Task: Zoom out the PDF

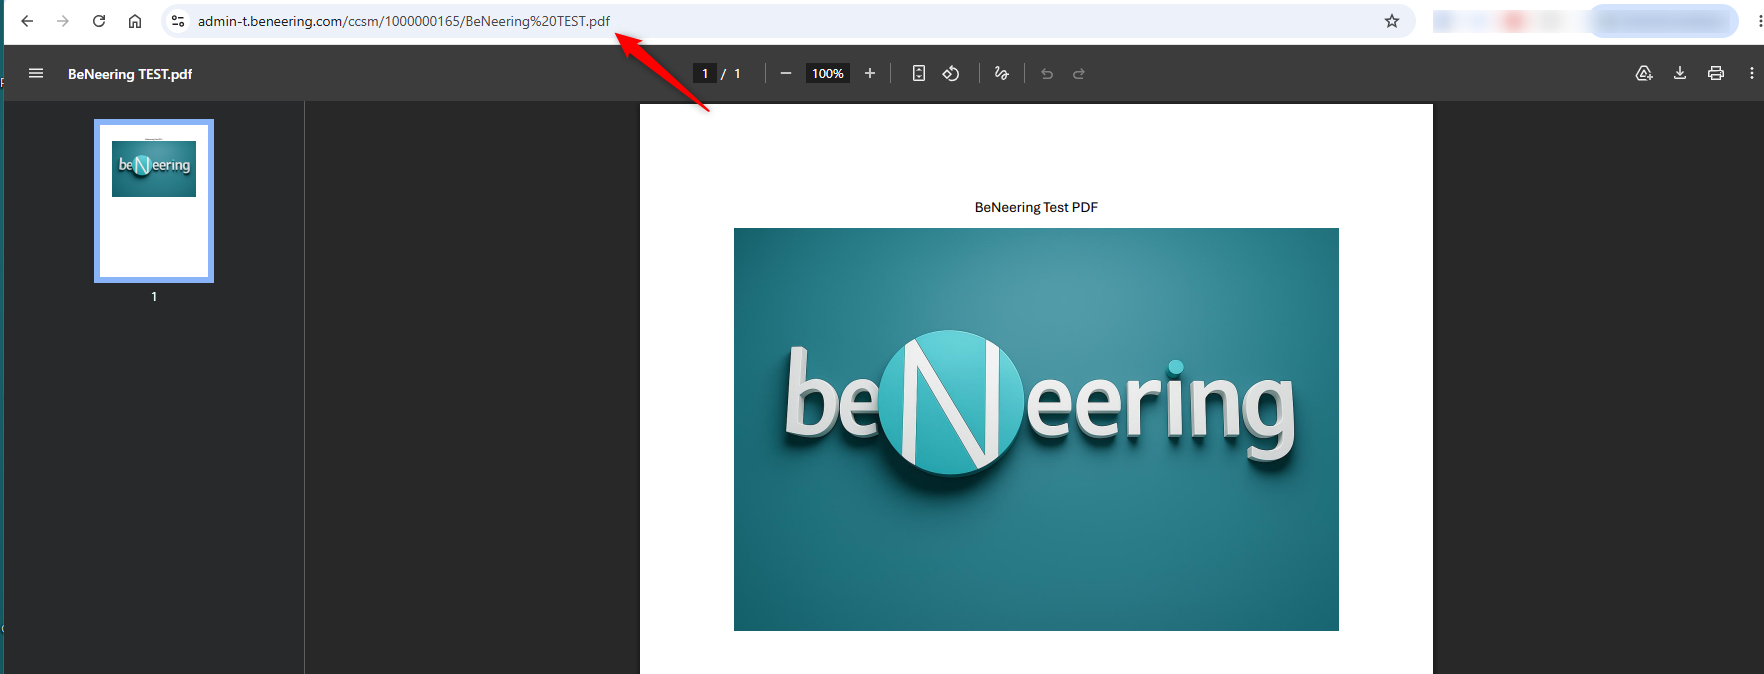Action: (786, 73)
